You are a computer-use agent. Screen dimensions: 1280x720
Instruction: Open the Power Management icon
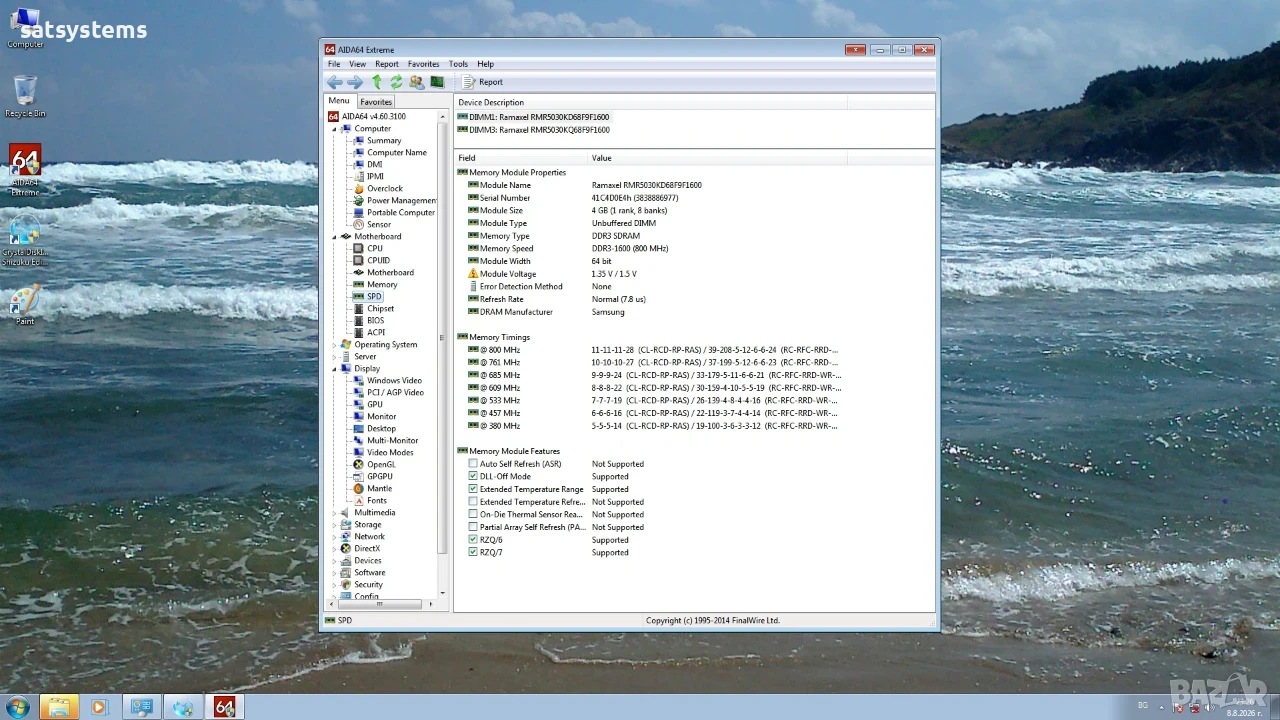(x=359, y=201)
